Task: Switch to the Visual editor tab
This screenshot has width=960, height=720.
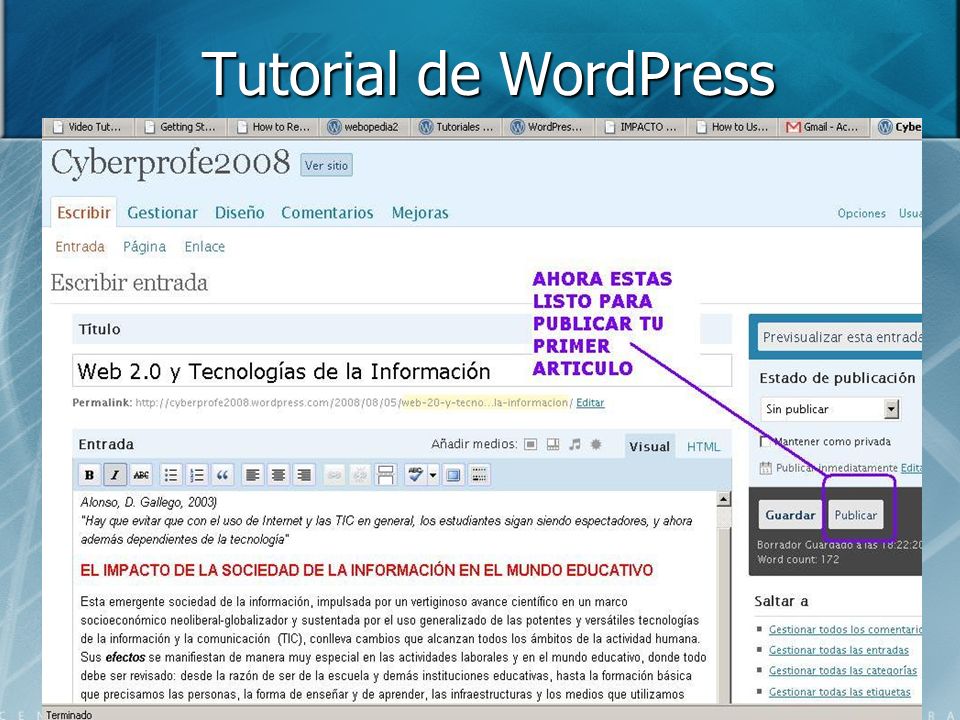Action: [x=649, y=447]
